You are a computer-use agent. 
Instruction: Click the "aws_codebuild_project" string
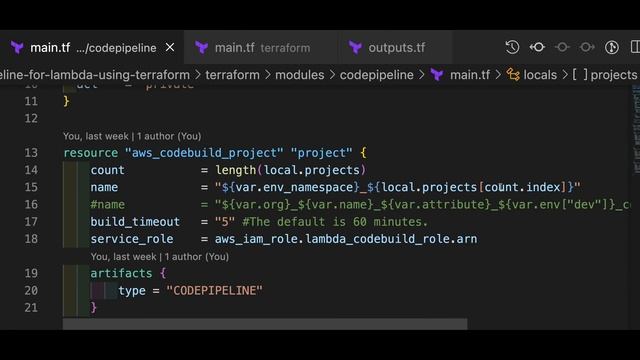click(204, 153)
